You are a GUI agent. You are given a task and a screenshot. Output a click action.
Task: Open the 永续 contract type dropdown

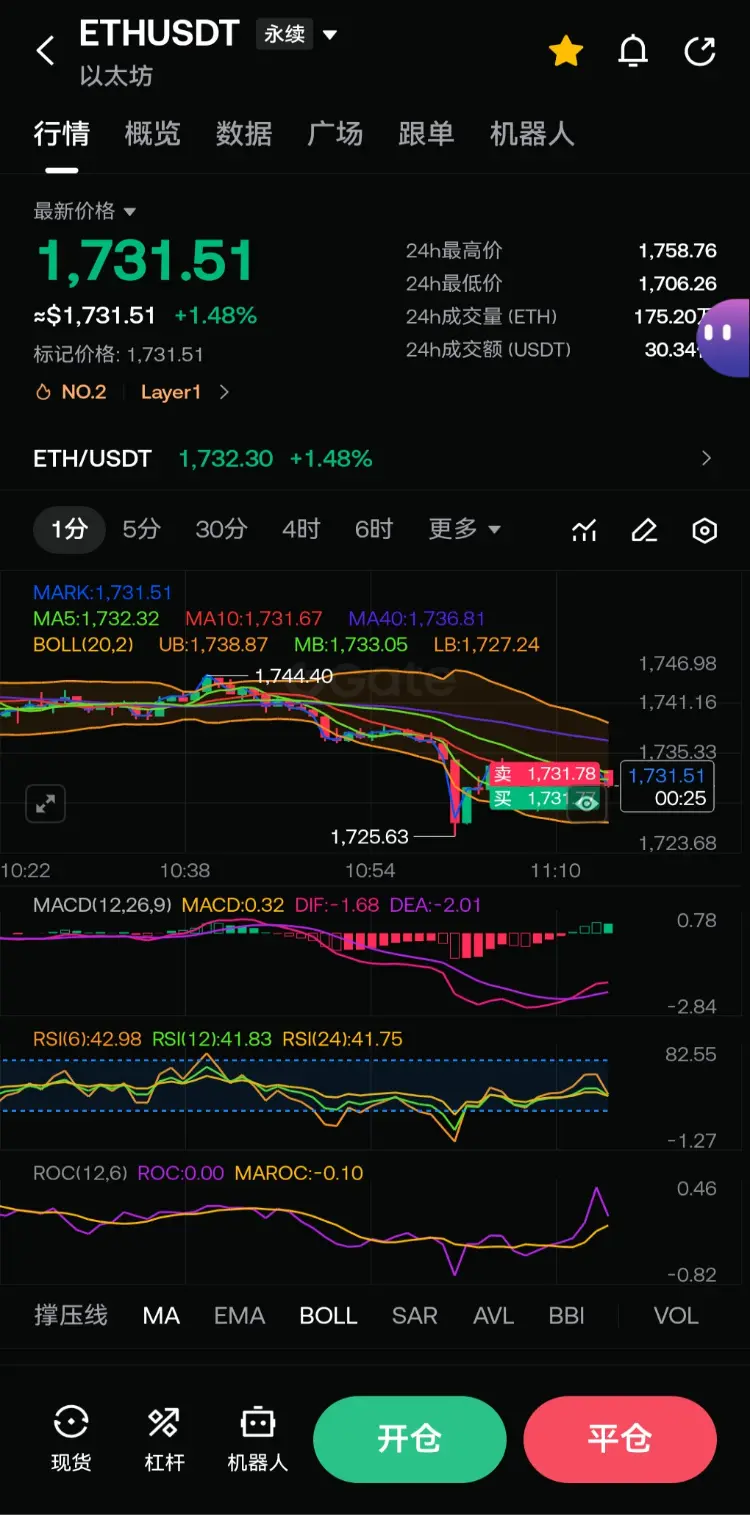click(298, 34)
